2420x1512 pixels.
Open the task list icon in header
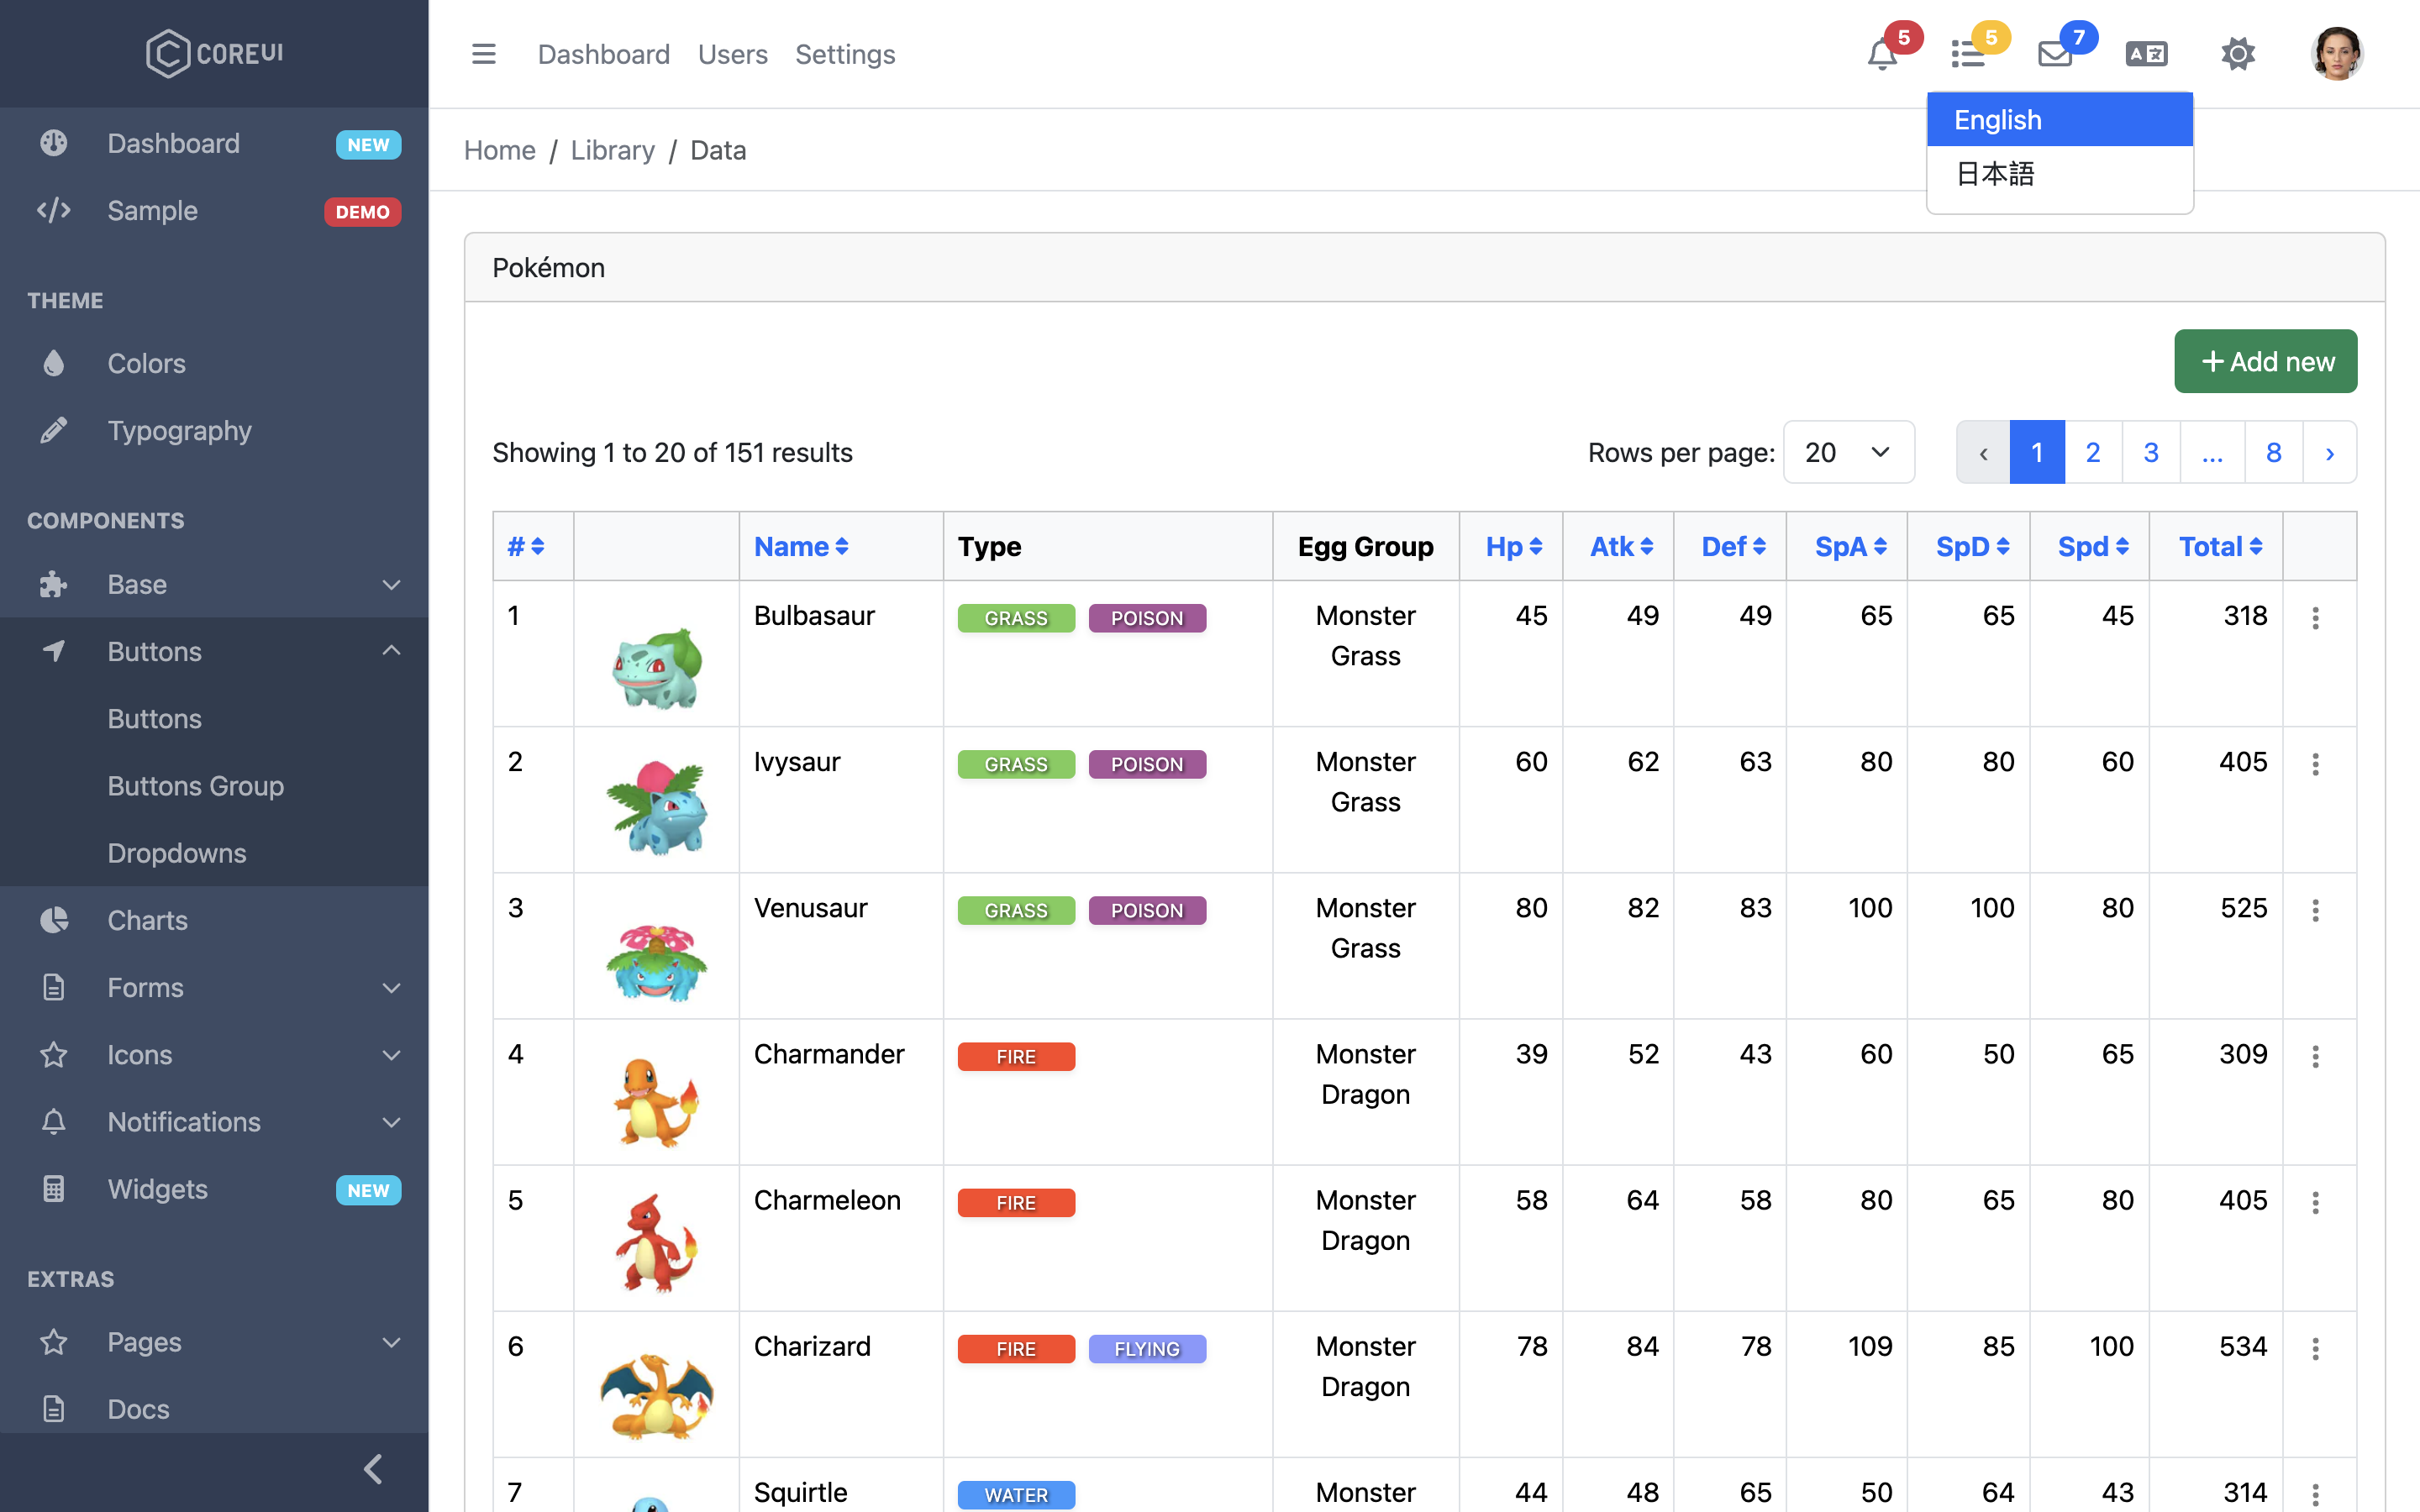tap(1968, 54)
